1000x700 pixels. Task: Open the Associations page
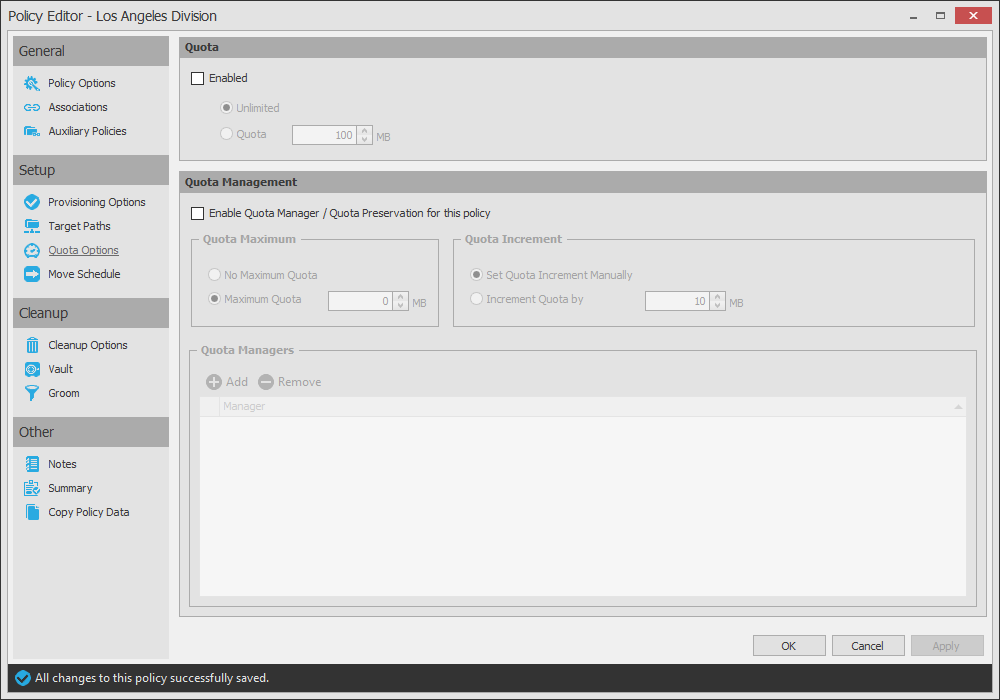(78, 108)
